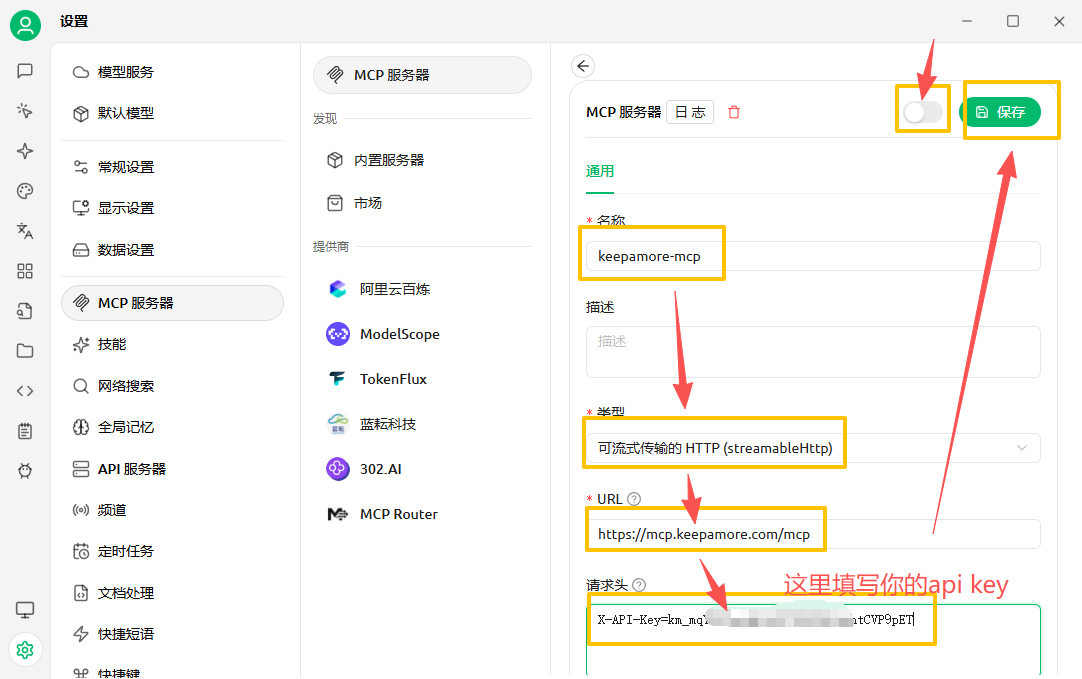This screenshot has height=679, width=1082.
Task: Open 模型服务 settings
Action: 173,72
